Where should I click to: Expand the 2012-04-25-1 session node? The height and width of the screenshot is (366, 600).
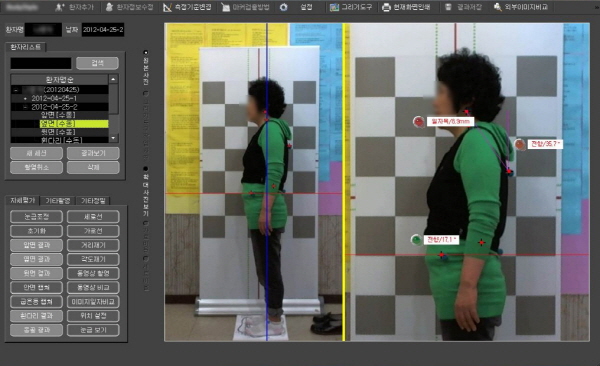26,99
